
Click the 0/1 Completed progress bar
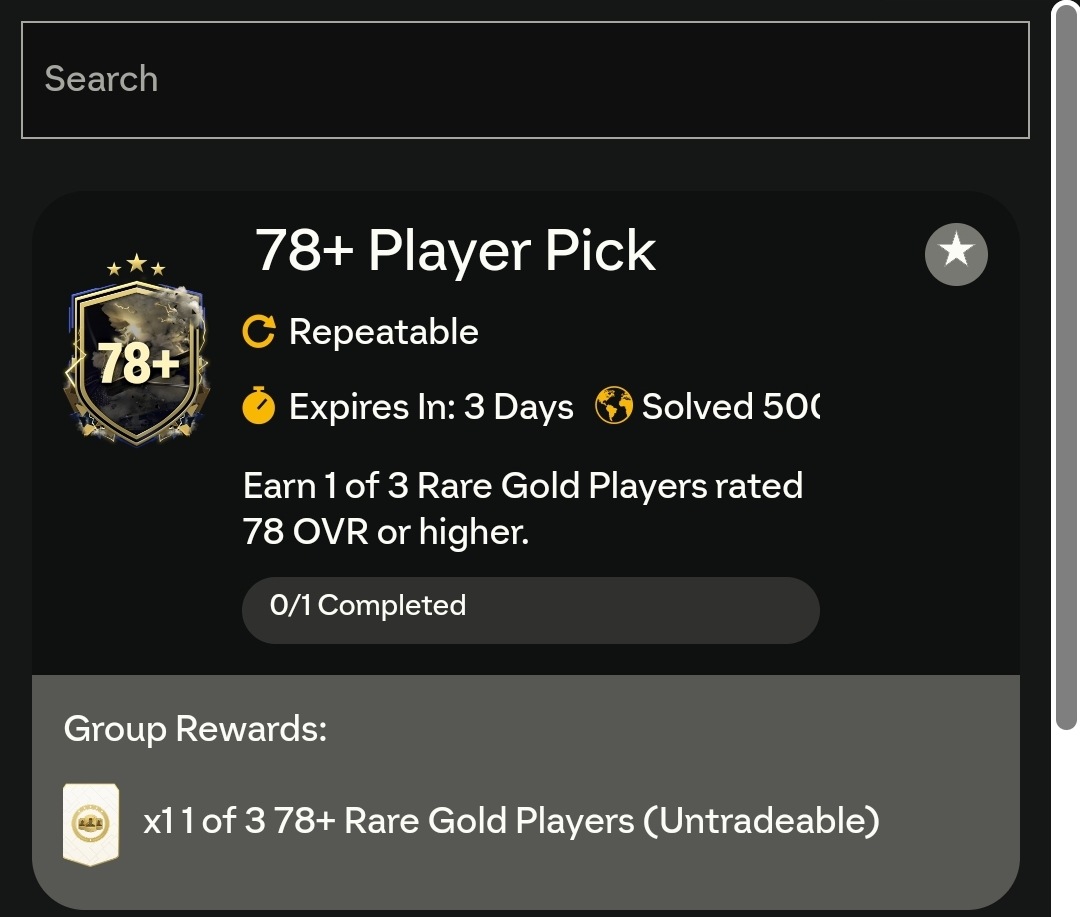(530, 610)
